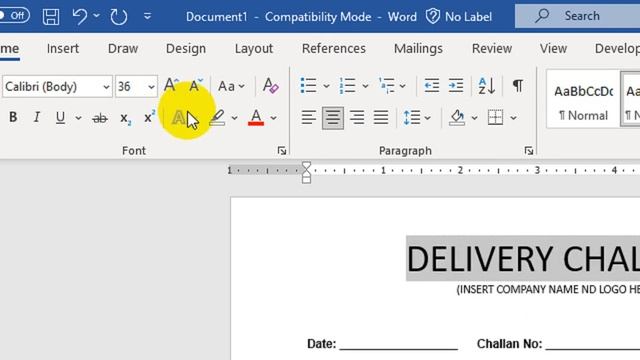Screen dimensions: 640x360
Task: Click the Increase Font Size icon
Action: tap(171, 85)
